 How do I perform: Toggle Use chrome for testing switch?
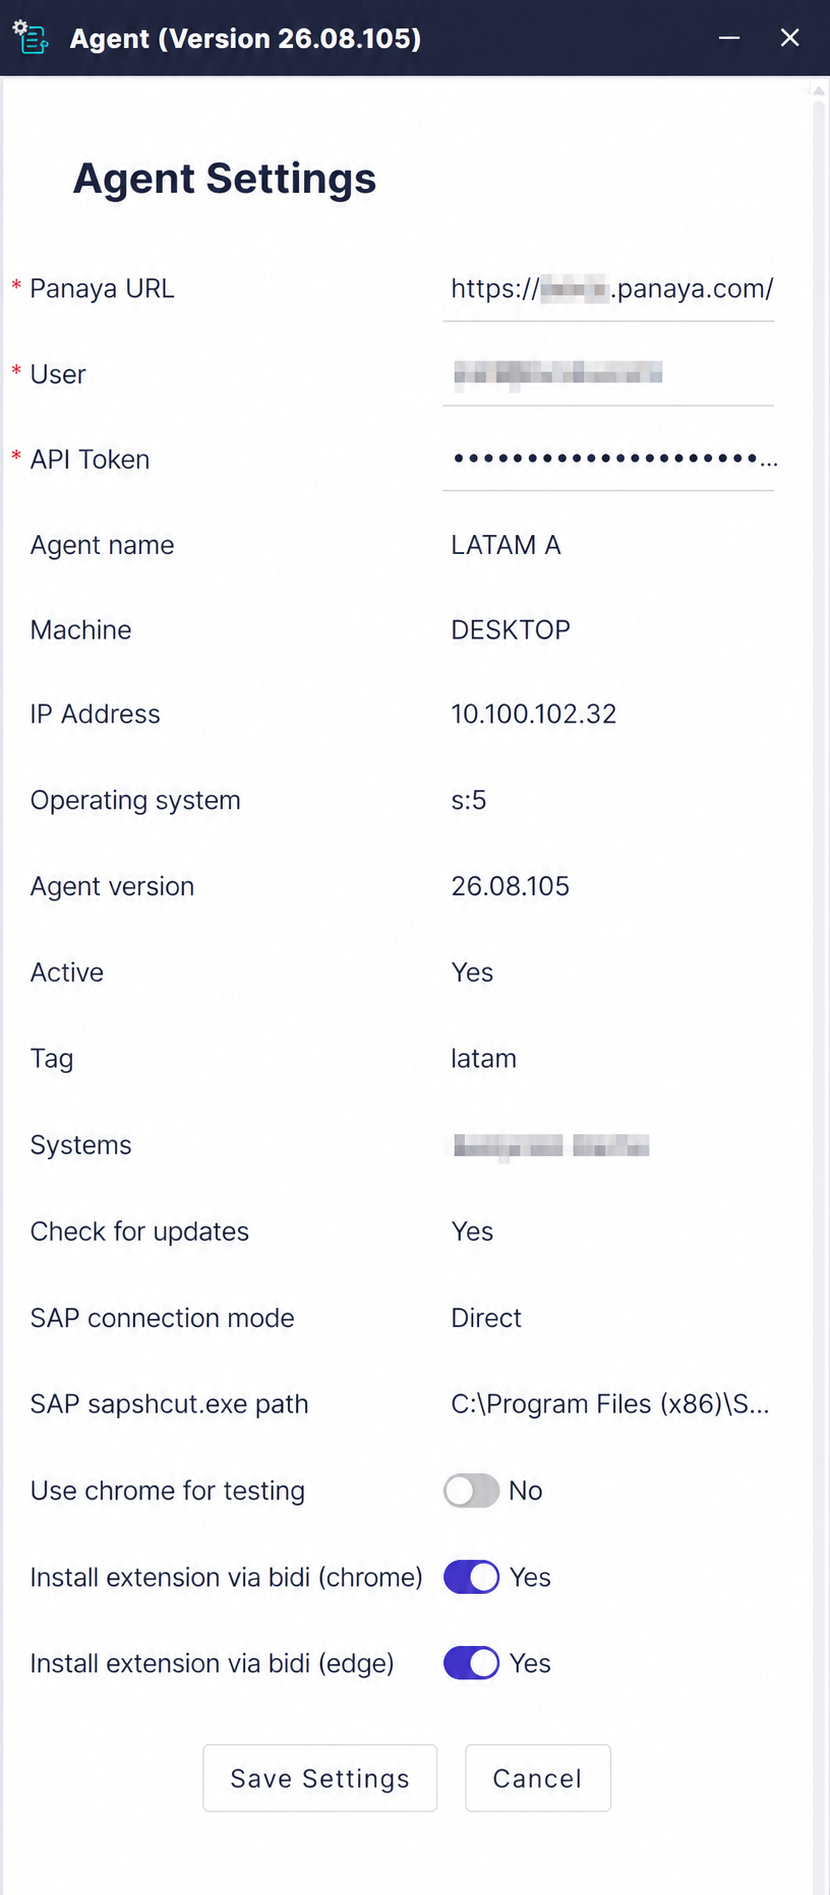click(x=472, y=1490)
